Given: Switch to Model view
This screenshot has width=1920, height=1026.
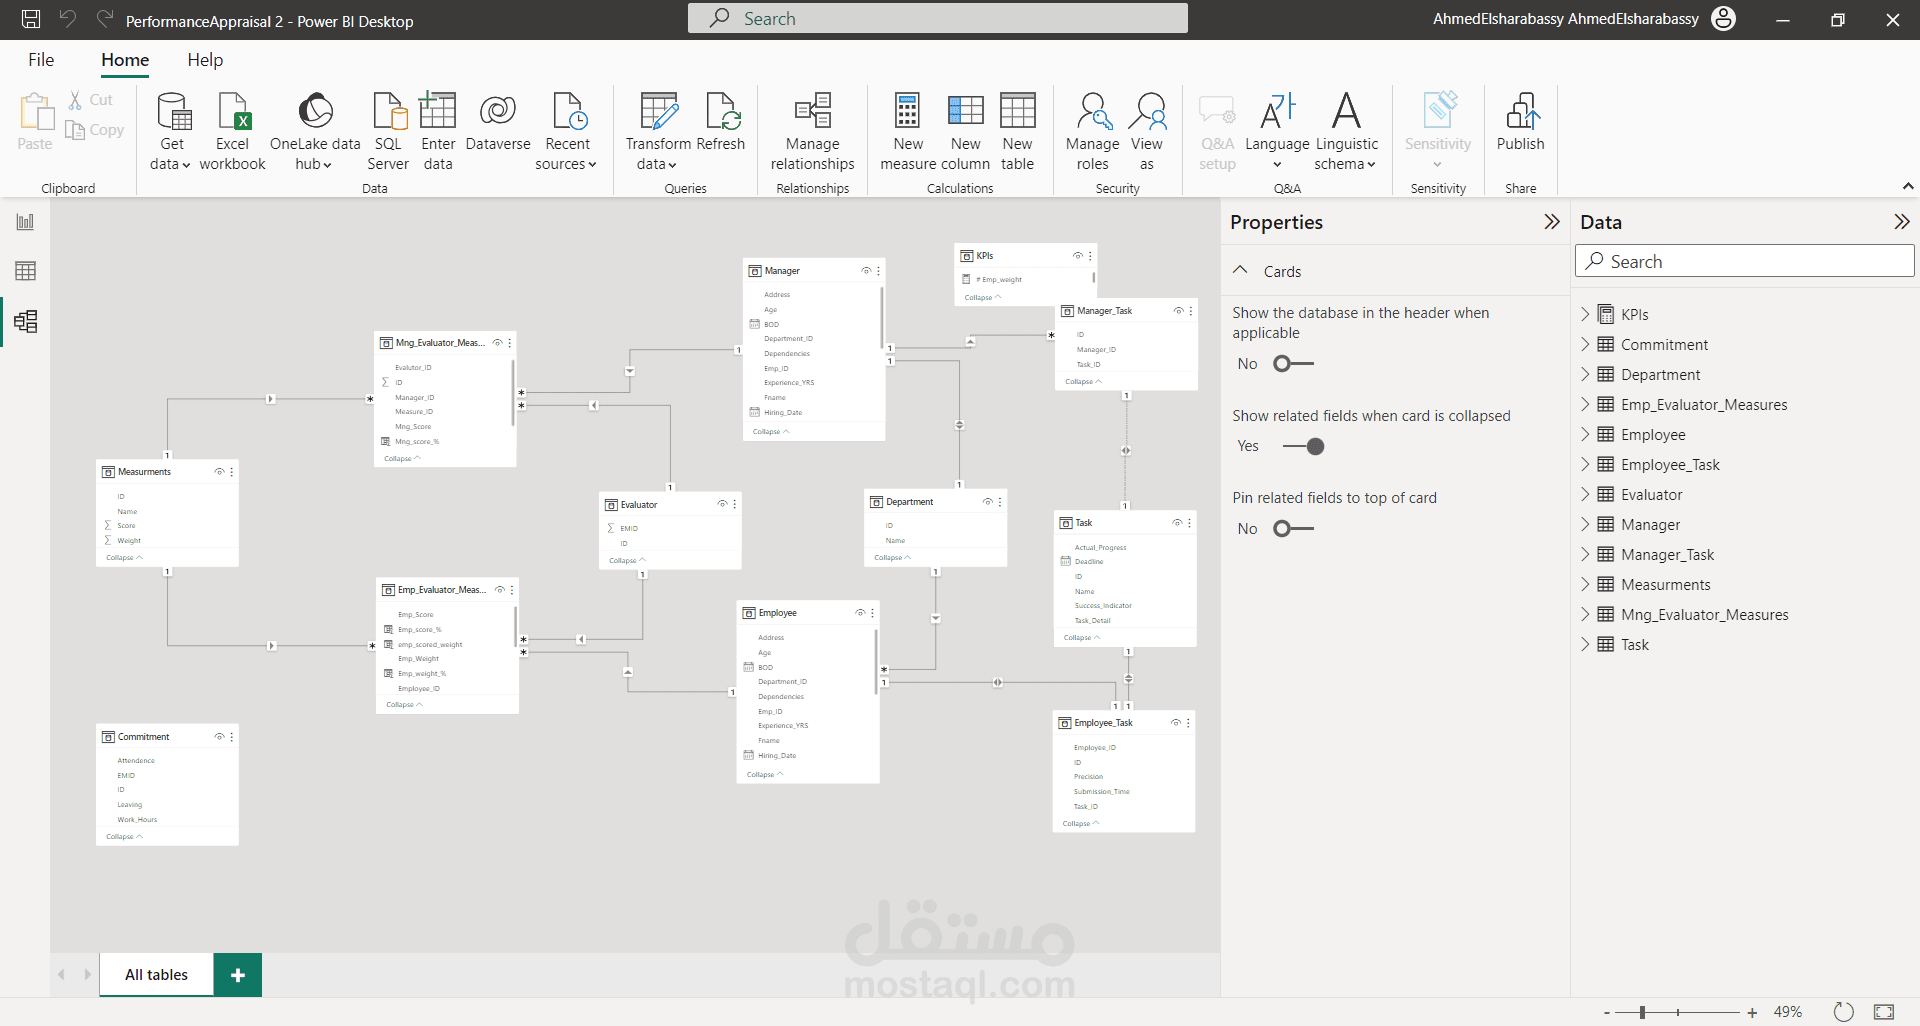Looking at the screenshot, I should (25, 321).
